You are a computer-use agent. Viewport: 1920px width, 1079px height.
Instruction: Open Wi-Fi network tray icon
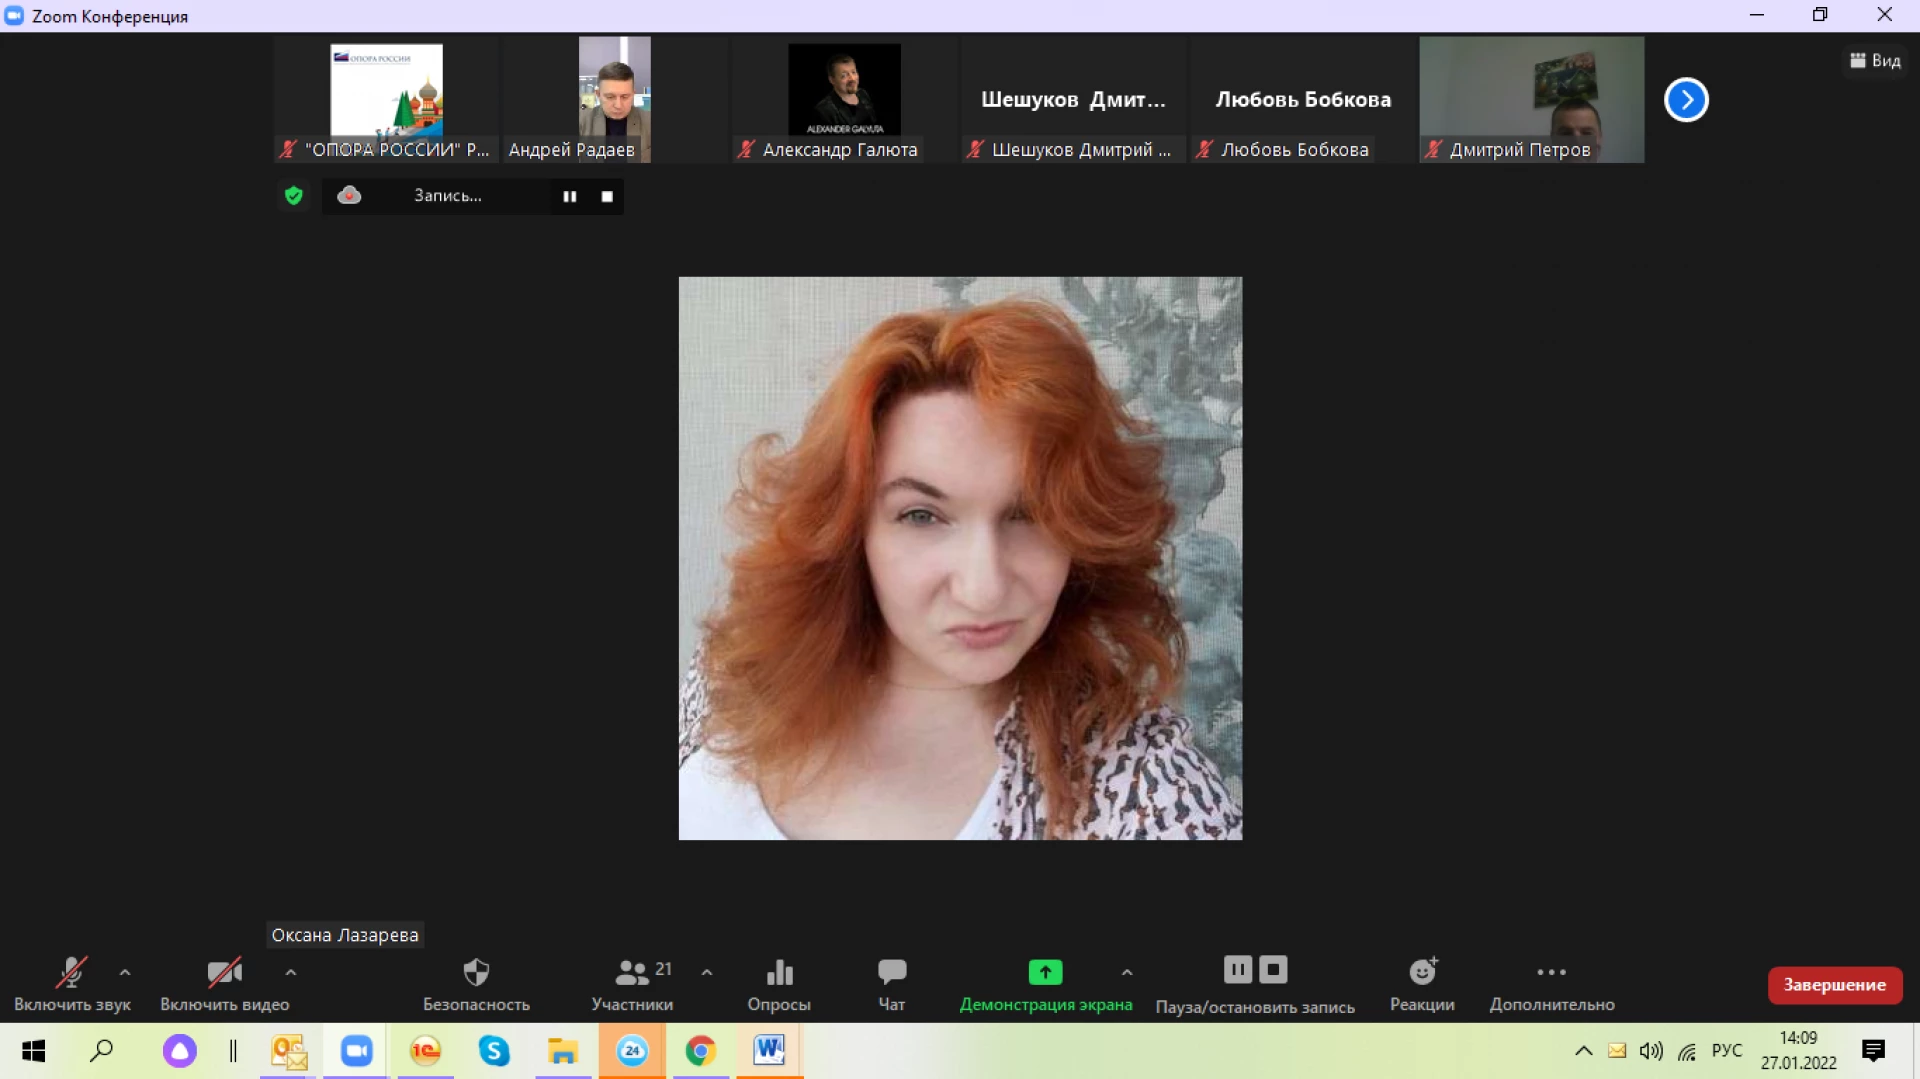(x=1688, y=1051)
